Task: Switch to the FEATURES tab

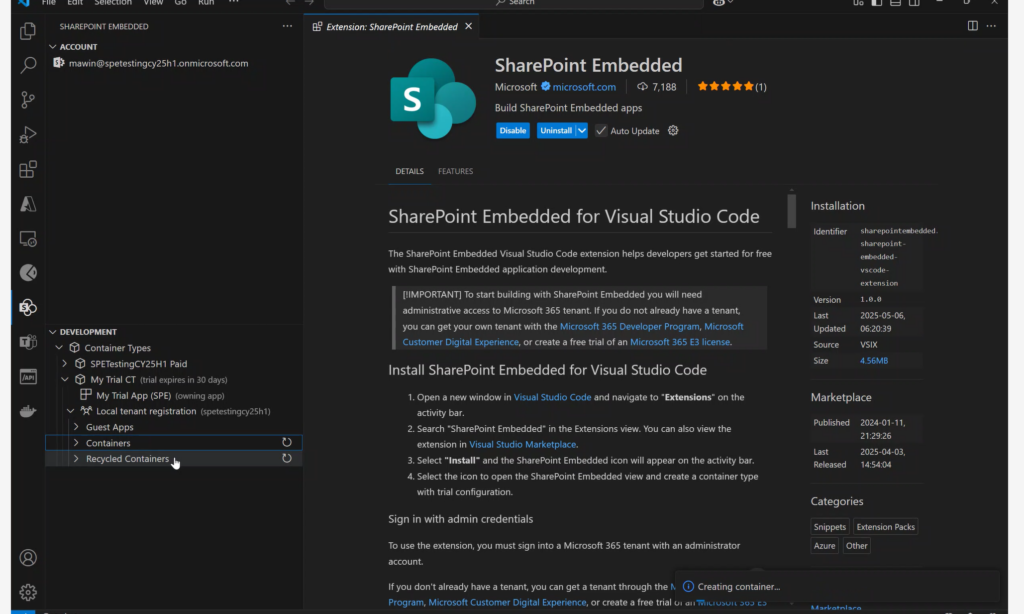Action: (455, 171)
